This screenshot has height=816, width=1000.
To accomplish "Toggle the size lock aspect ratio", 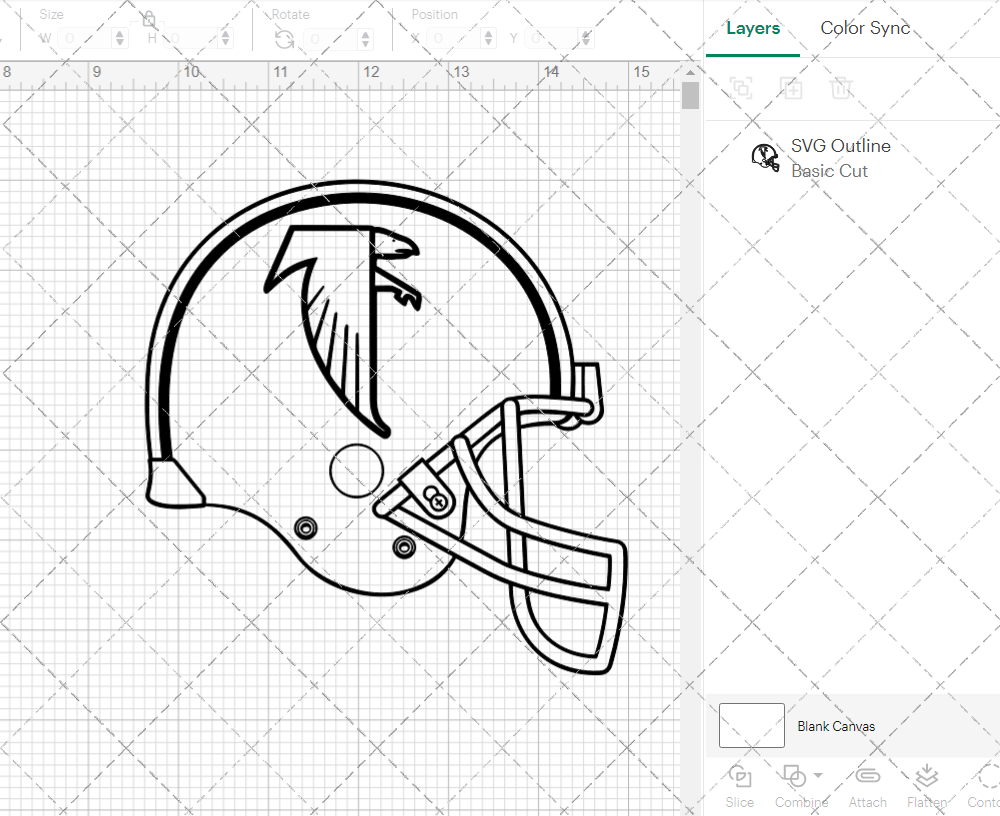I will (148, 18).
